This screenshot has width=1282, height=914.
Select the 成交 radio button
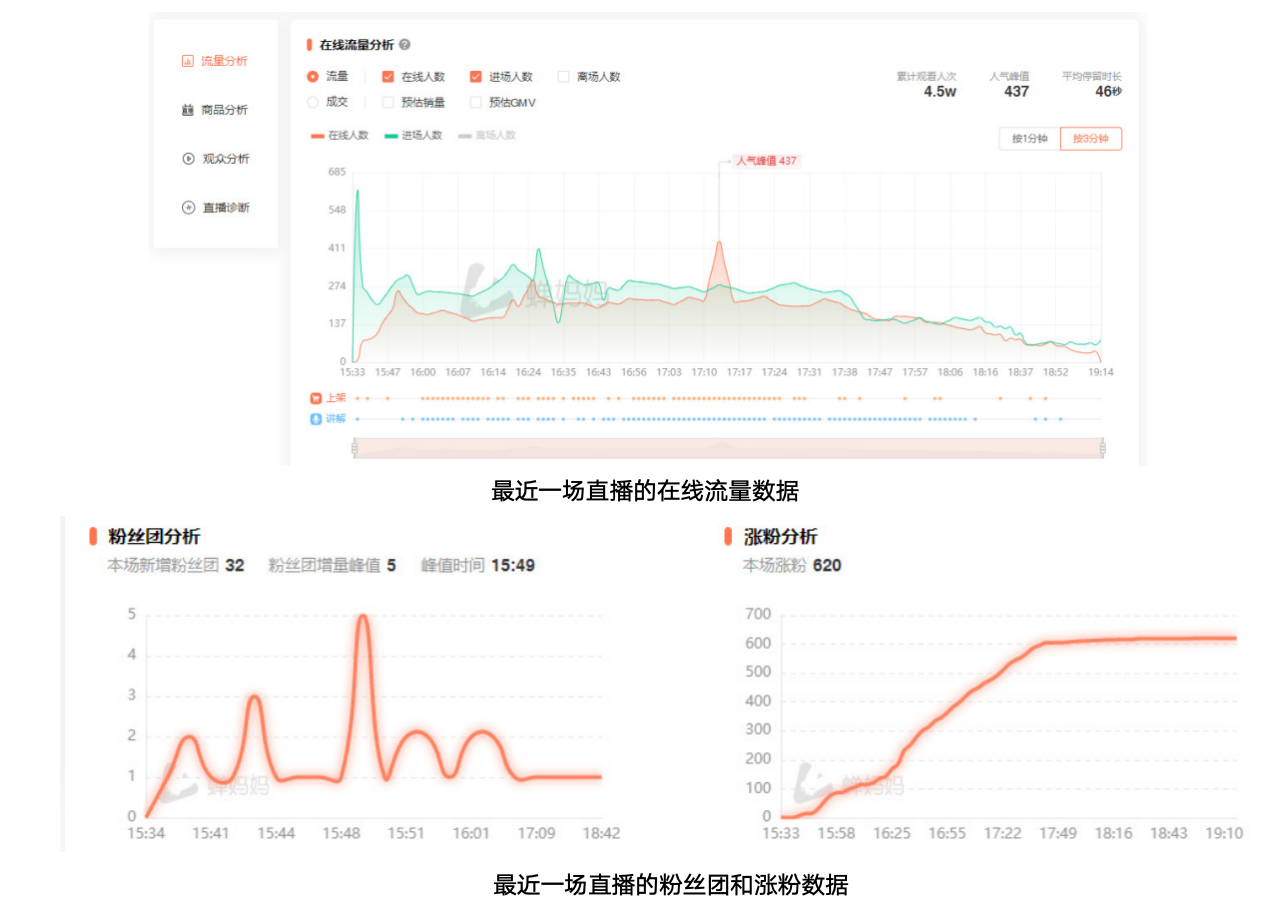click(x=313, y=102)
